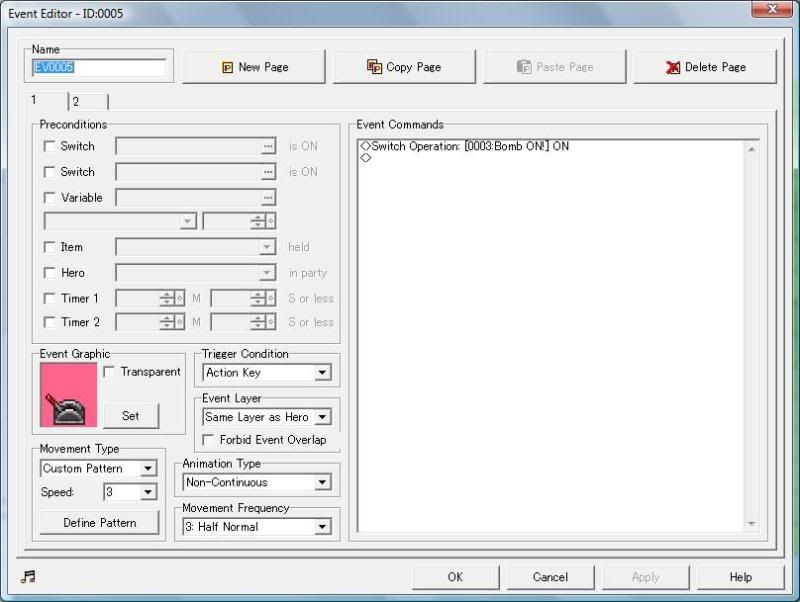Enable the Timer 1 precondition checkbox
The height and width of the screenshot is (602, 800).
pos(49,298)
